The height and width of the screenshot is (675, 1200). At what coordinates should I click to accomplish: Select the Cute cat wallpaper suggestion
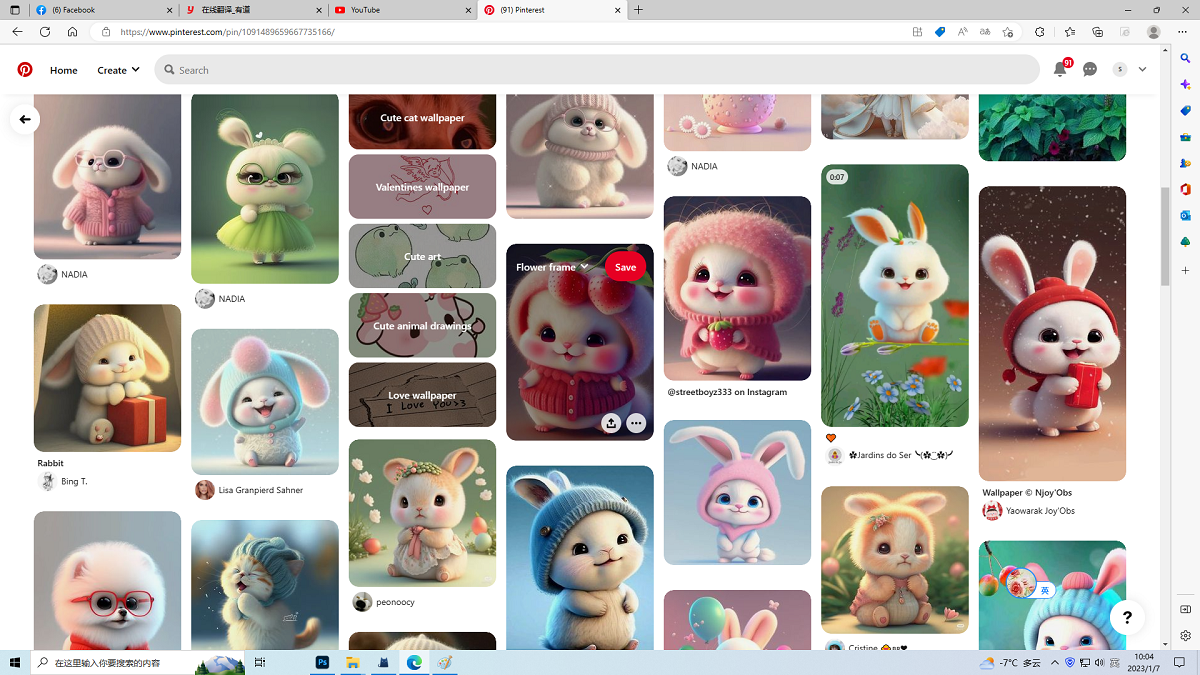pos(422,119)
